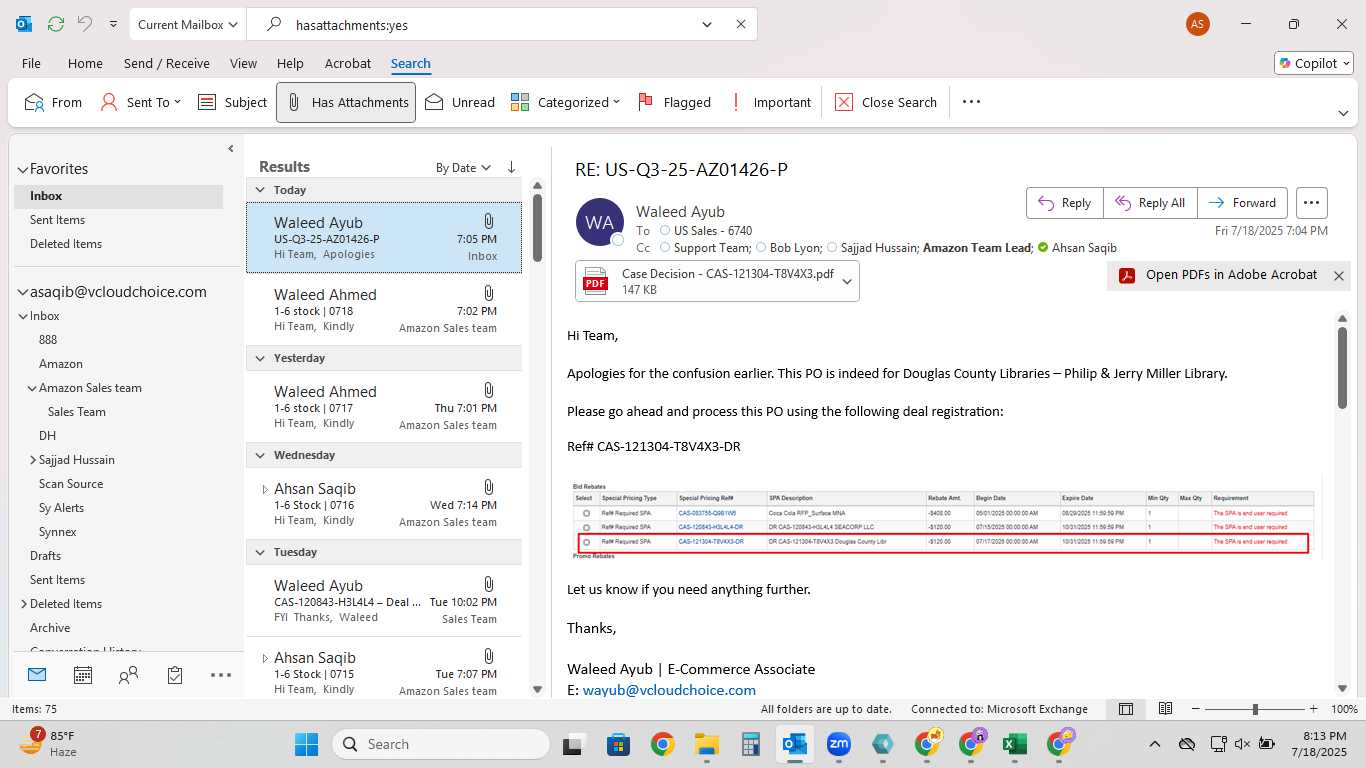Click Forward button
The width and height of the screenshot is (1366, 768).
click(1243, 203)
